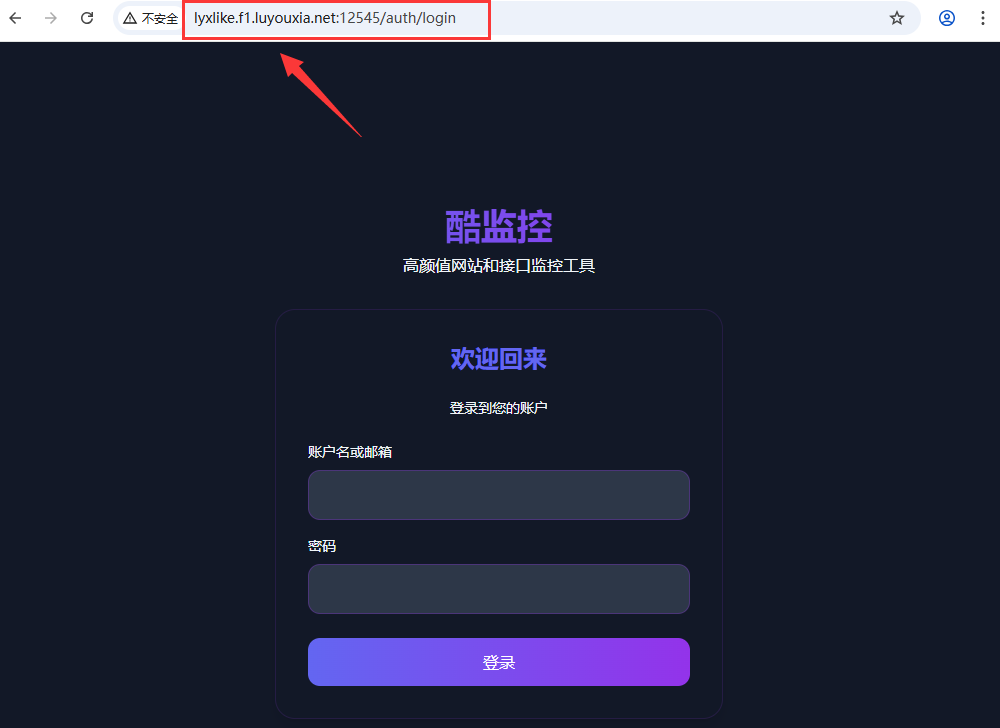Focus the 账户名或邮箱 input box
Screen dimensions: 1000x728
499,495
